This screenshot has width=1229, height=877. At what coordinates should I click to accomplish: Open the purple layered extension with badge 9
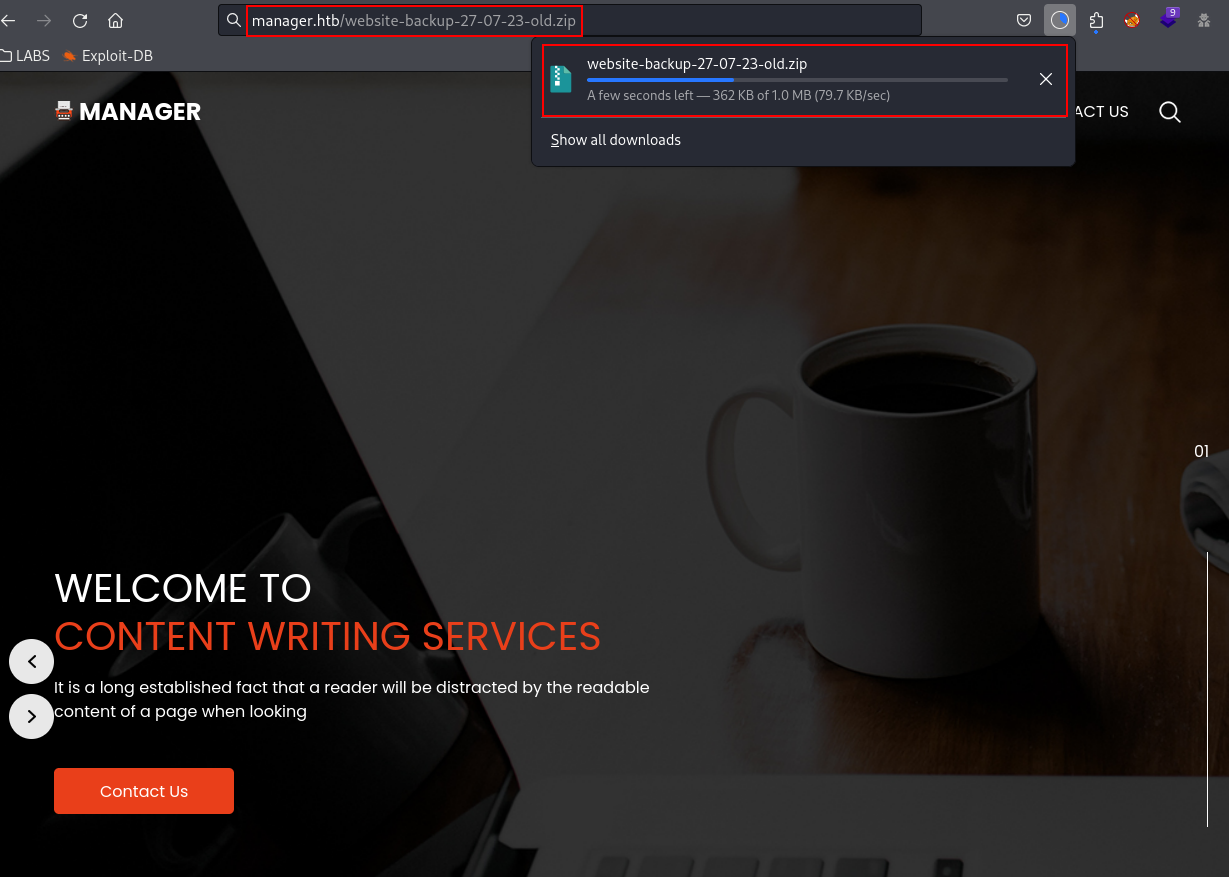1169,18
